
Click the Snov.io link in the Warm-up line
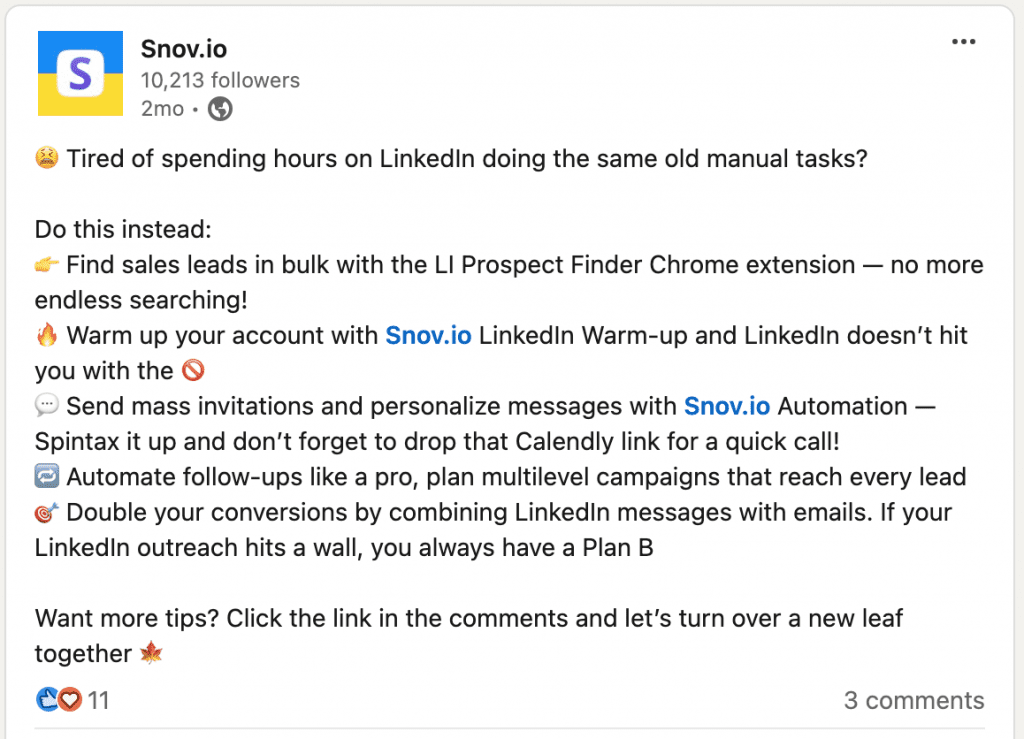[428, 336]
